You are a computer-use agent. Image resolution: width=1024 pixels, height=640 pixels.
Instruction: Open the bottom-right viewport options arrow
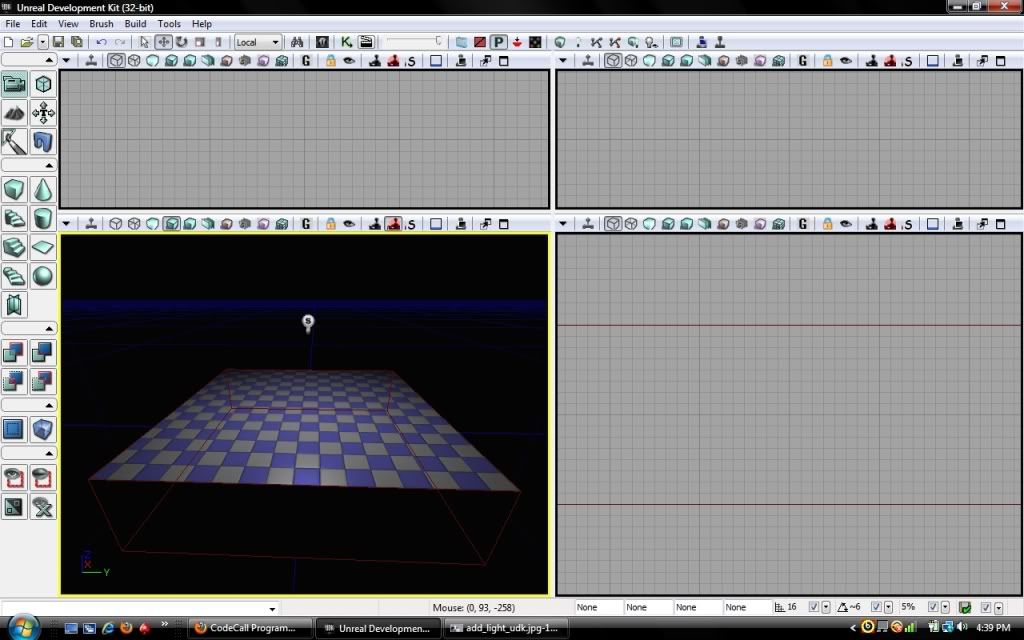(563, 224)
